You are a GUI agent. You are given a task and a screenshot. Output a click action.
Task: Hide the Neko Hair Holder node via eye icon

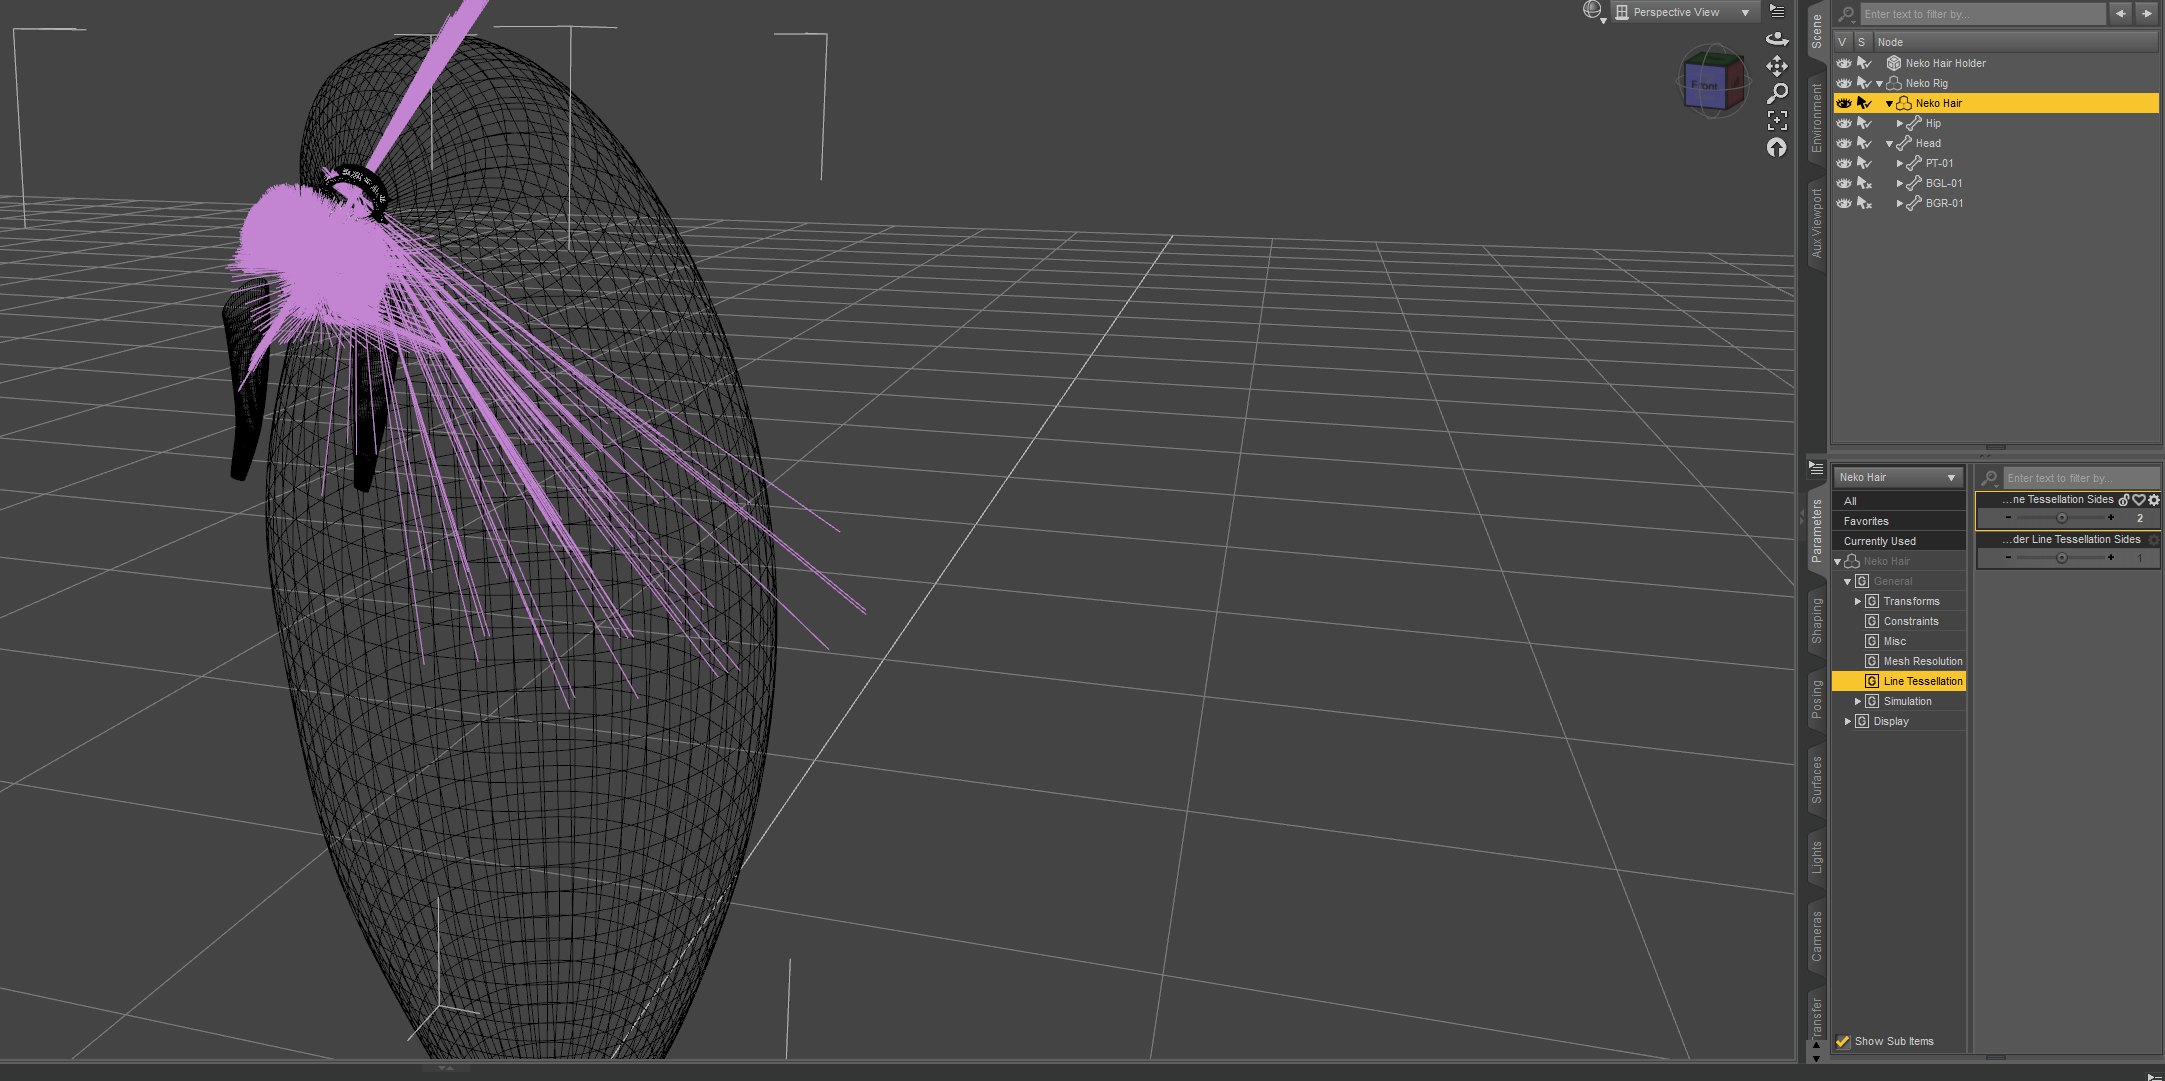1843,63
